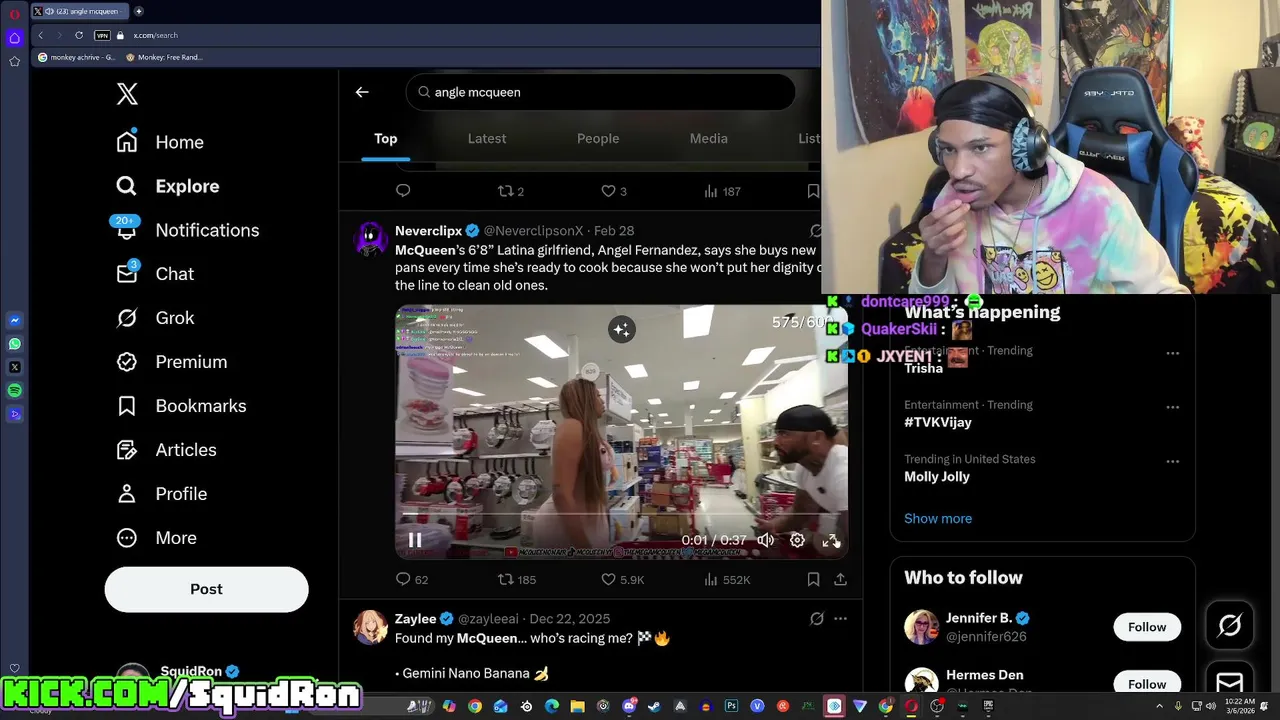
Task: Open floating Grok button
Action: coord(1229,626)
